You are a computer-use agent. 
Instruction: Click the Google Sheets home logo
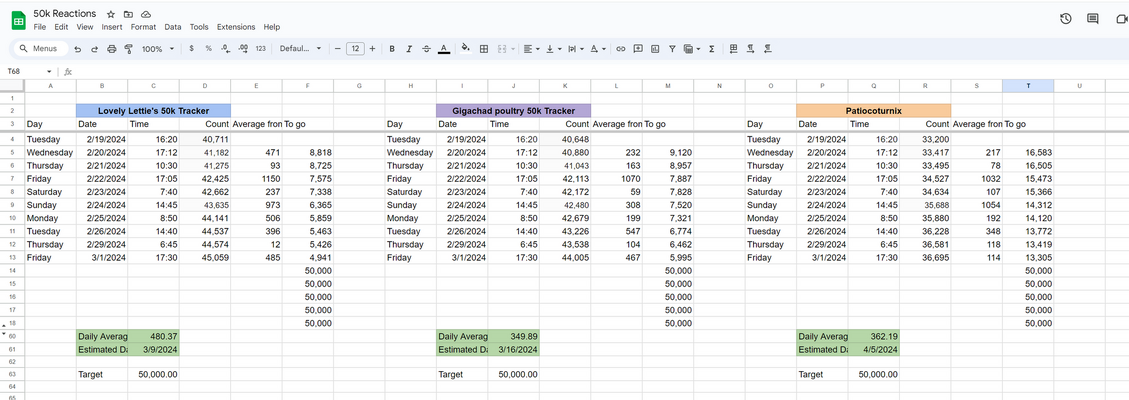(x=19, y=20)
